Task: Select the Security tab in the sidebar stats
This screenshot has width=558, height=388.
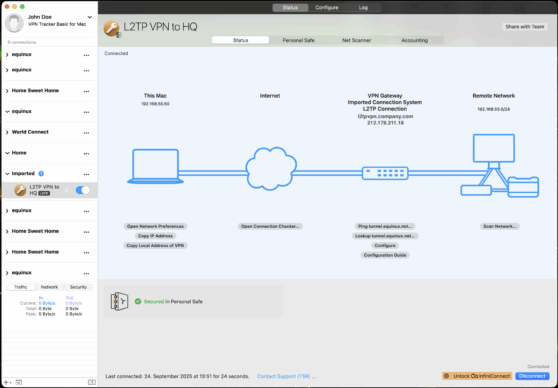Action: [x=78, y=287]
